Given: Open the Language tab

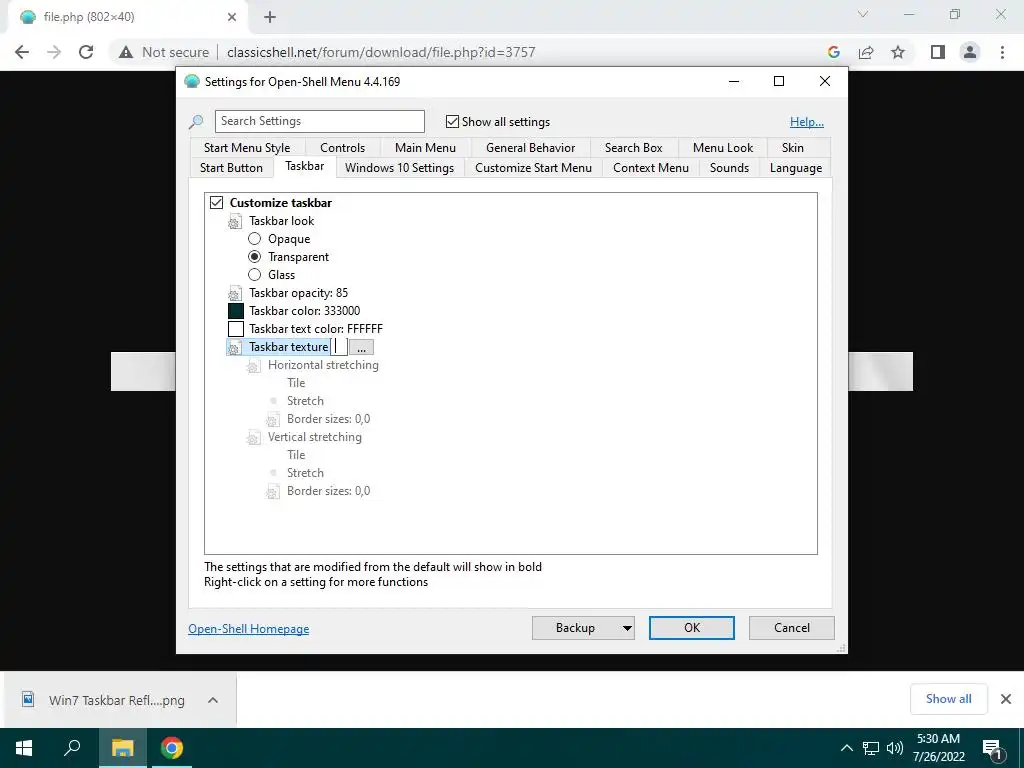Looking at the screenshot, I should [795, 168].
